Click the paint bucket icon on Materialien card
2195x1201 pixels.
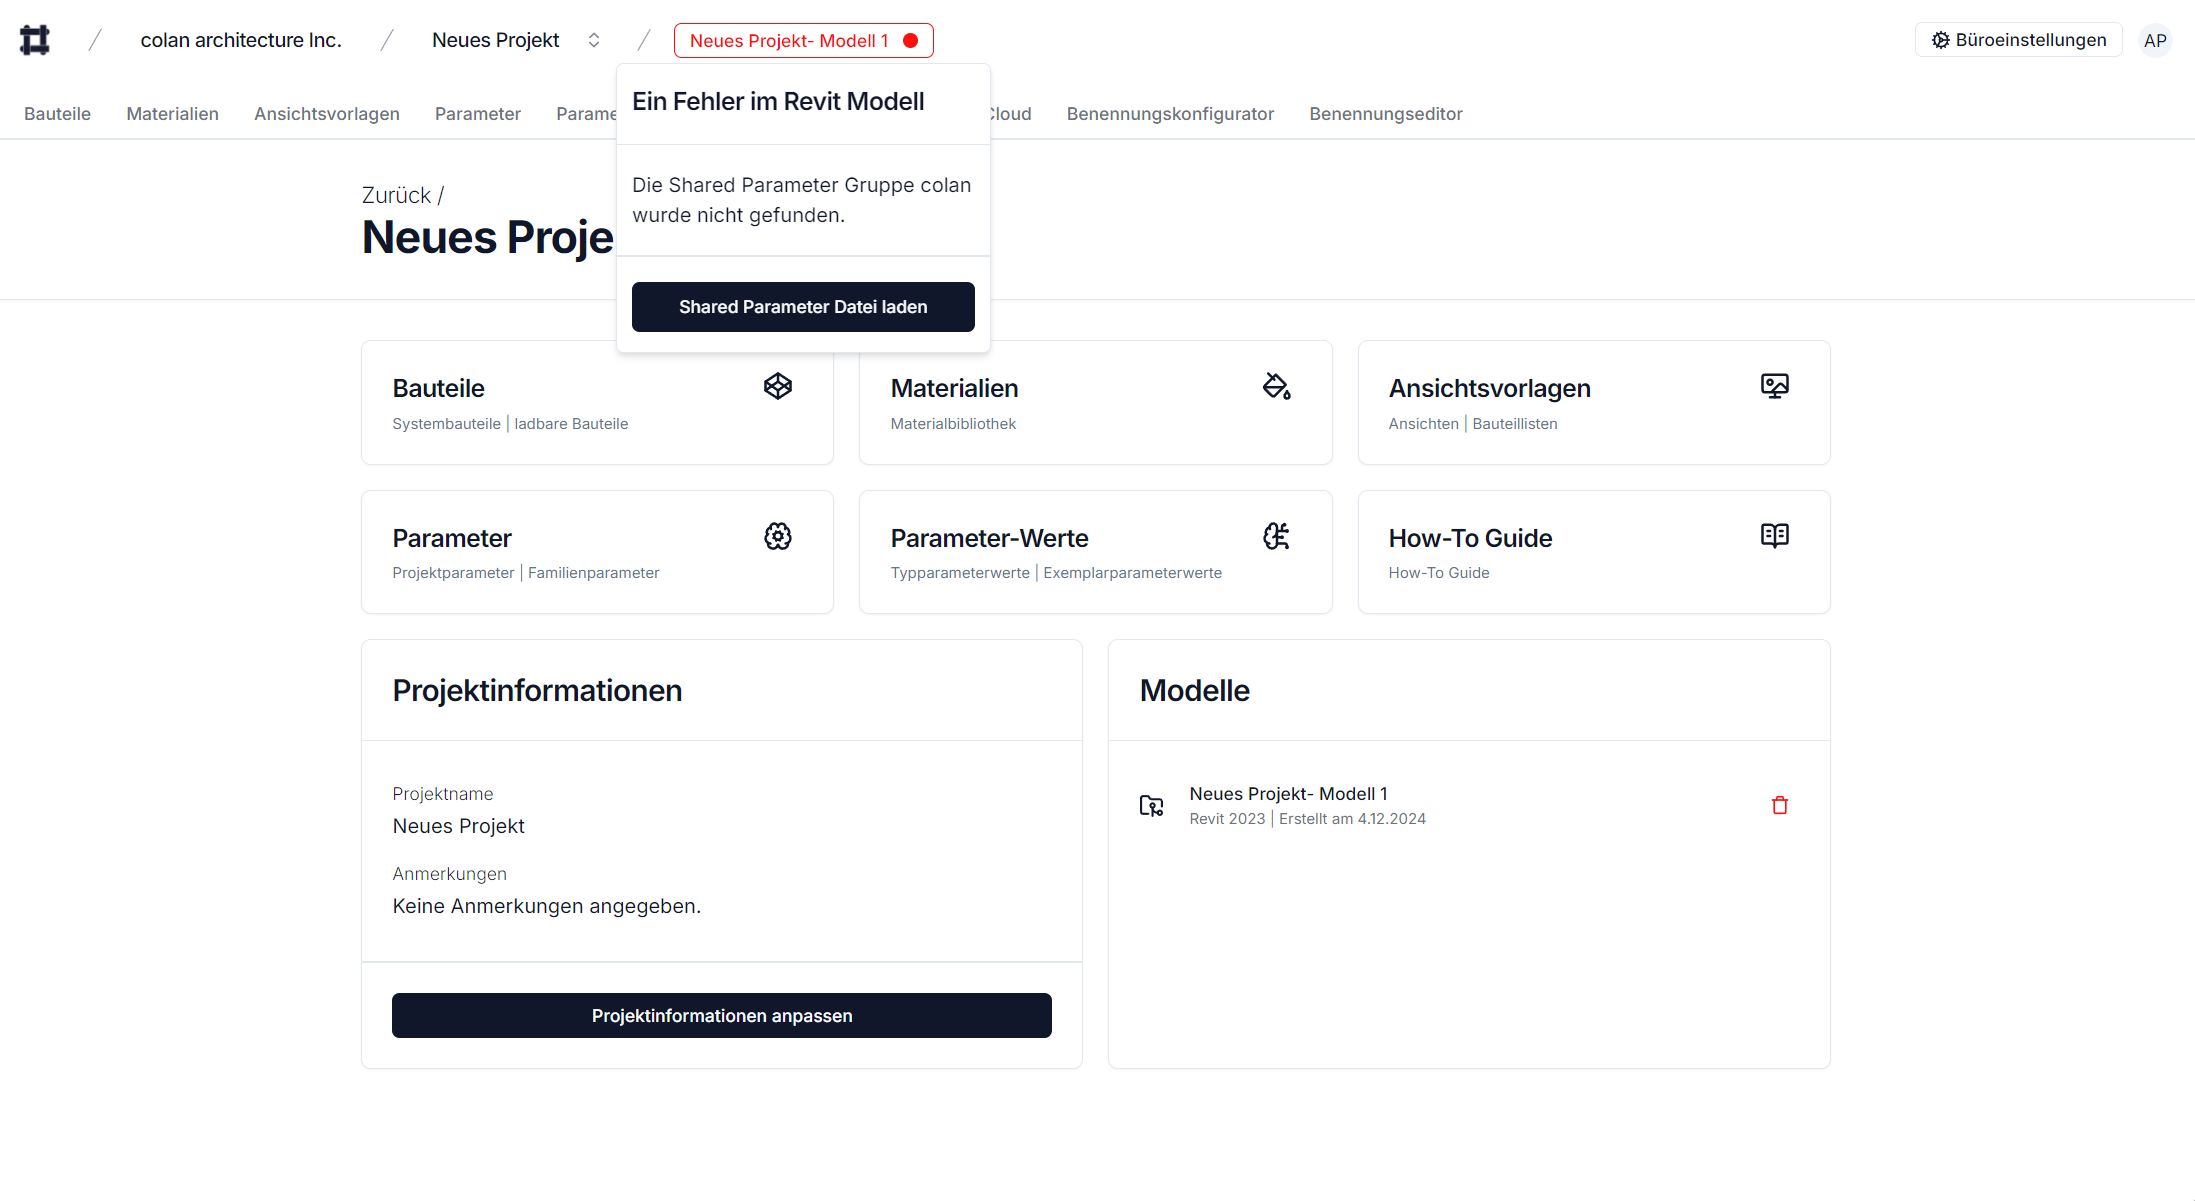1276,386
